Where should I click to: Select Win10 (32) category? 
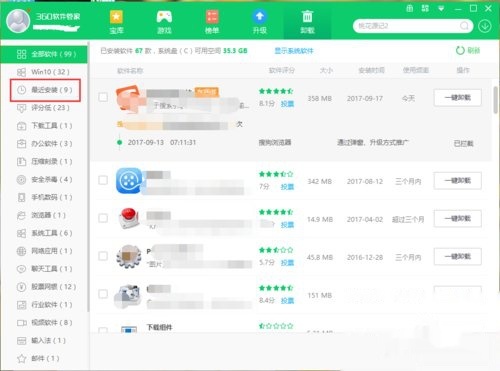tap(44, 72)
